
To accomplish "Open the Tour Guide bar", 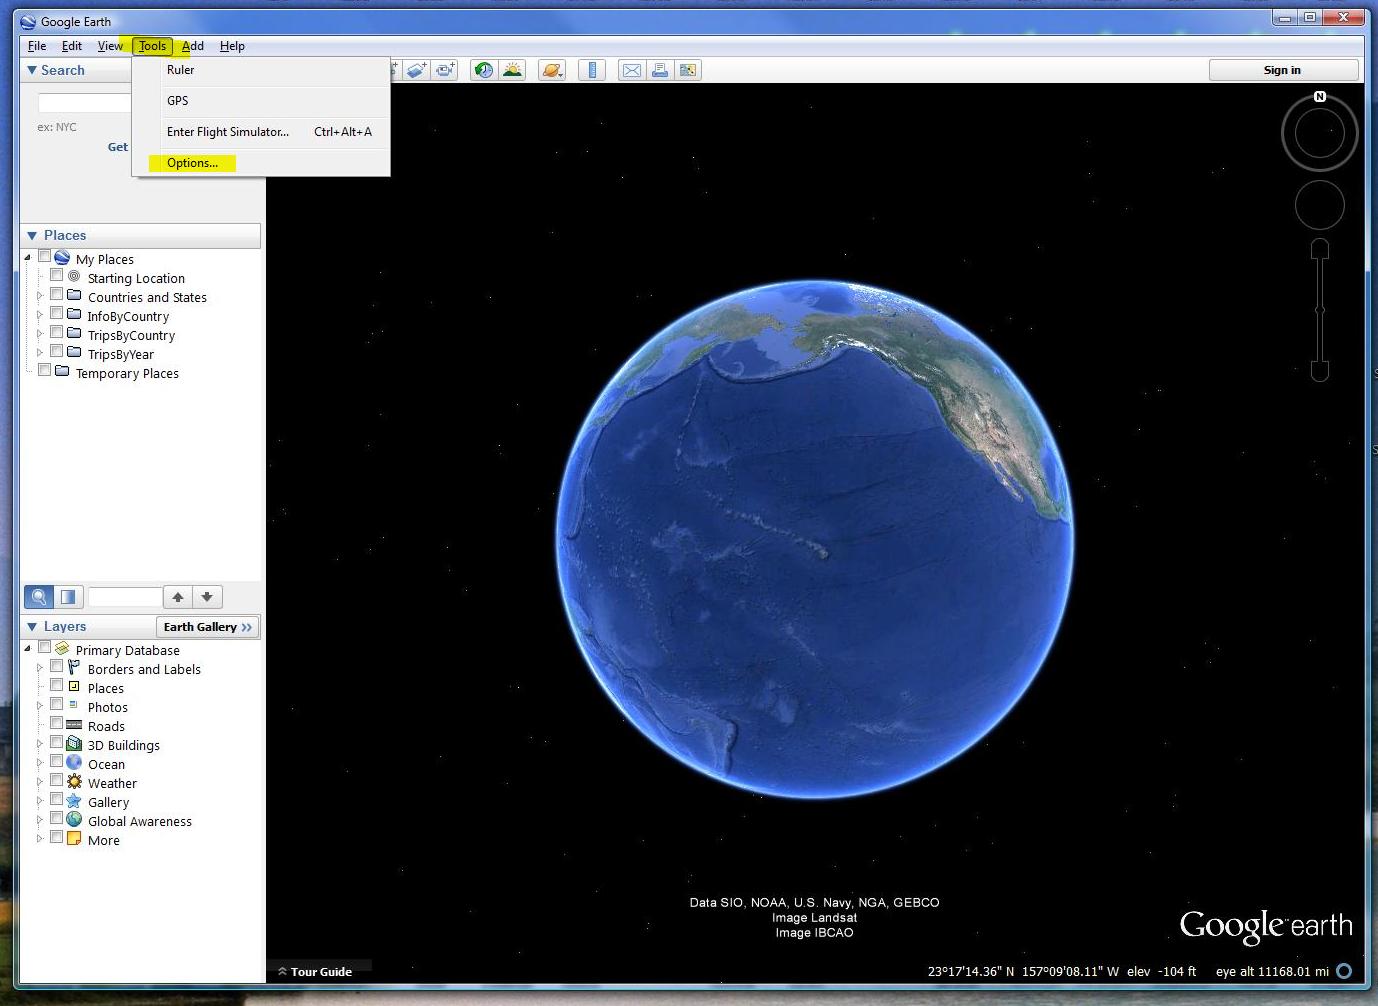I will [319, 971].
